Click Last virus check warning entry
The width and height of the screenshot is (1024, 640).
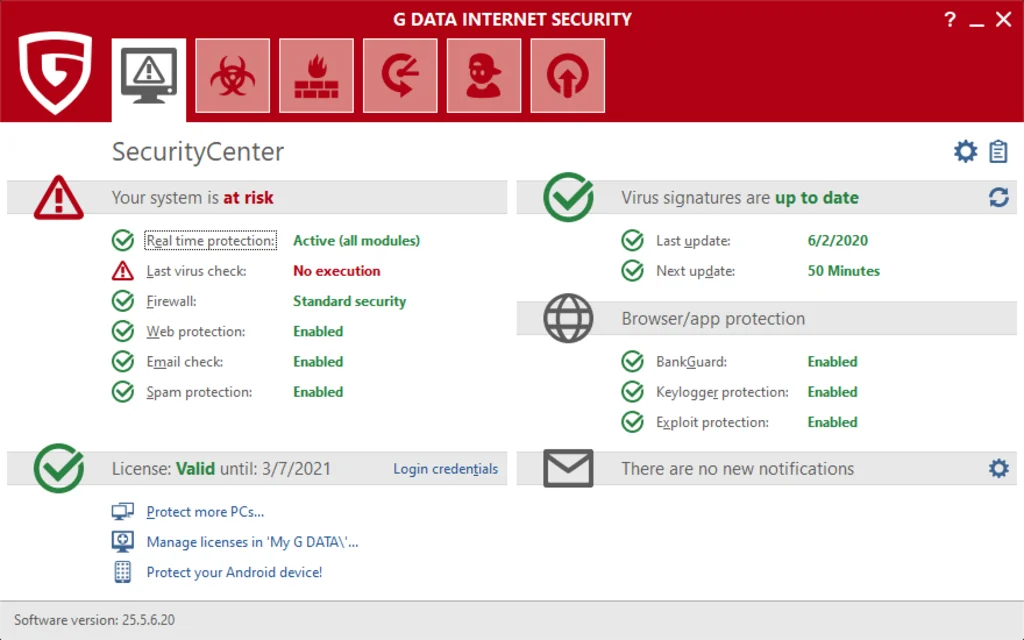coord(196,271)
